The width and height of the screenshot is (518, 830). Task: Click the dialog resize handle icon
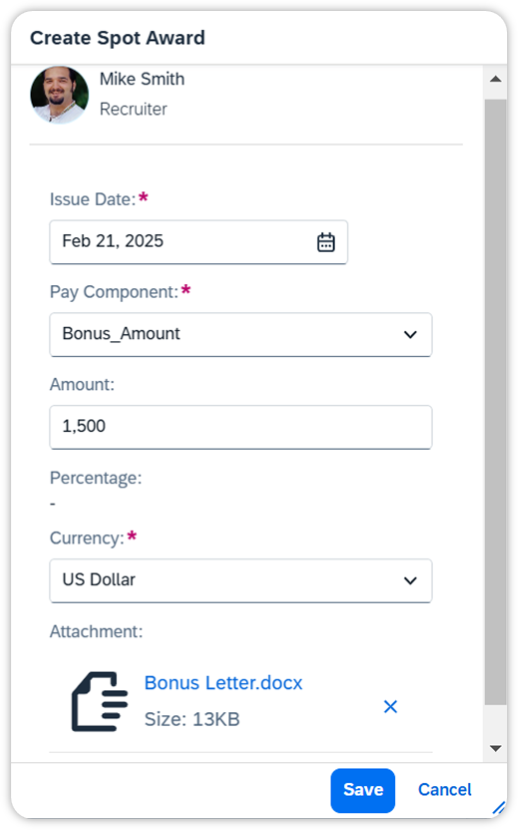coord(498,807)
